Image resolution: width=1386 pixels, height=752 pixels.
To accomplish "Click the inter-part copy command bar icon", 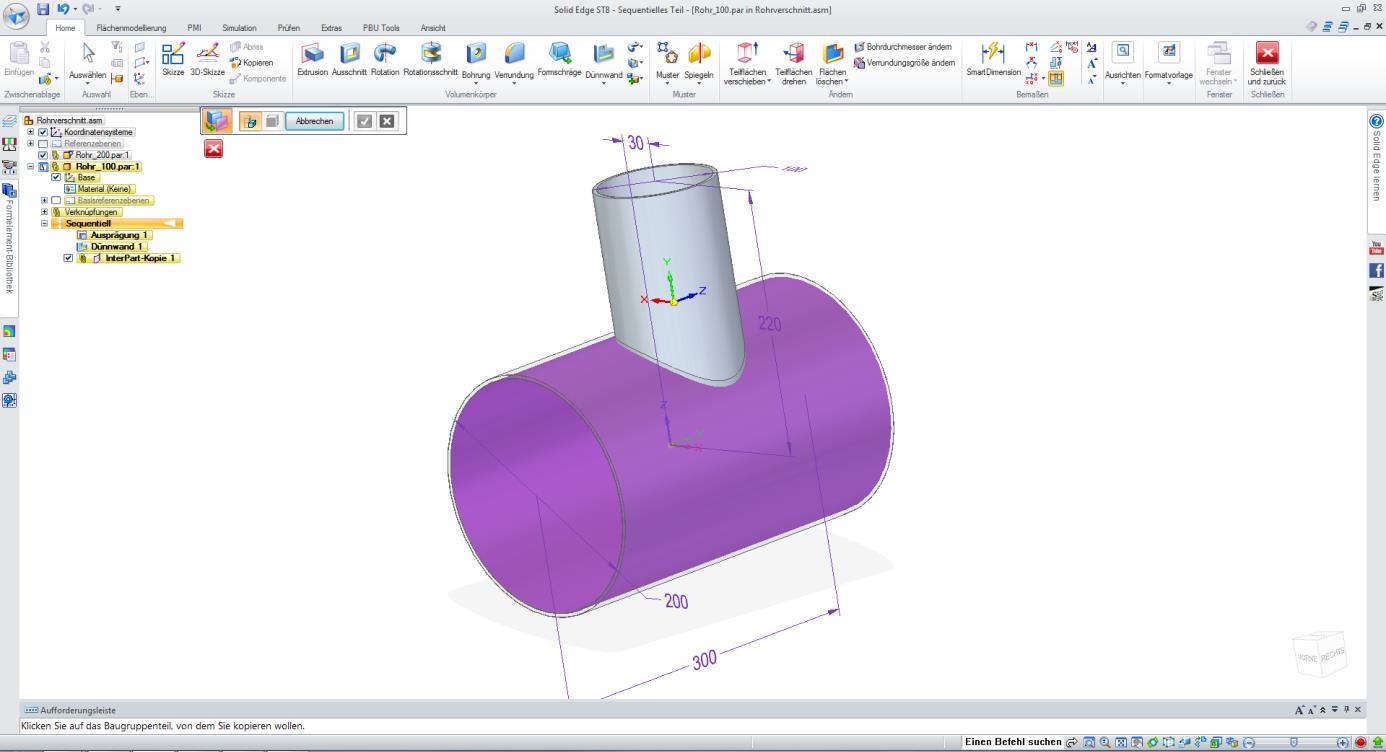I will [x=217, y=121].
